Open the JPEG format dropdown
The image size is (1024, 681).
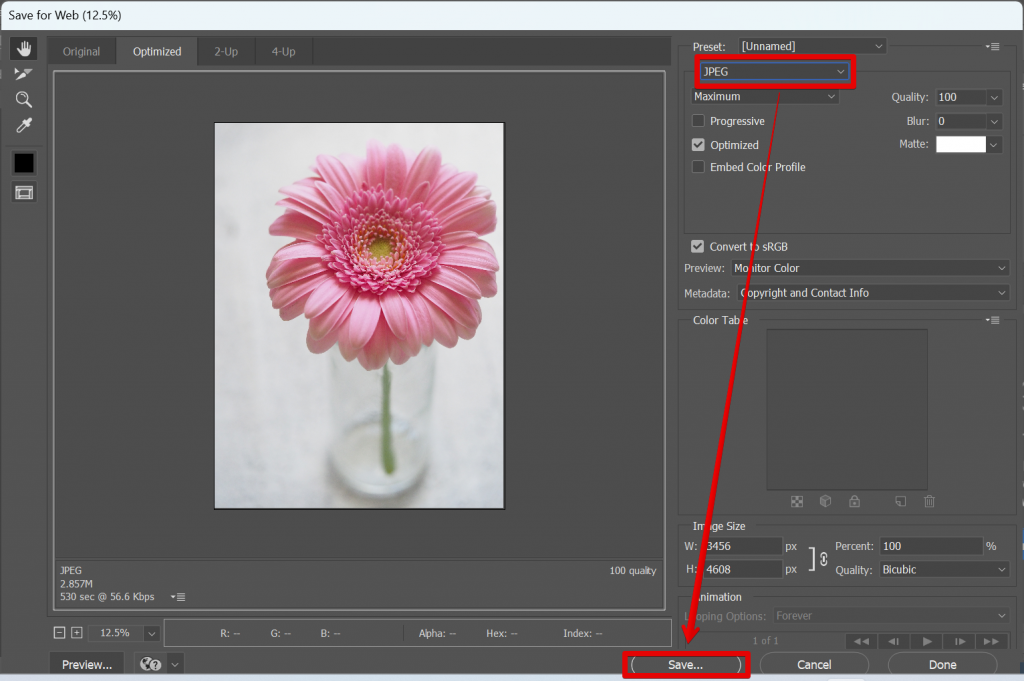tap(773, 71)
